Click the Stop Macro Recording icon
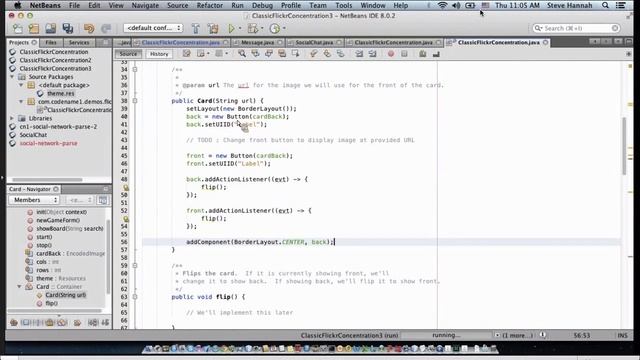Viewport: 640px width, 360px height. tap(404, 54)
